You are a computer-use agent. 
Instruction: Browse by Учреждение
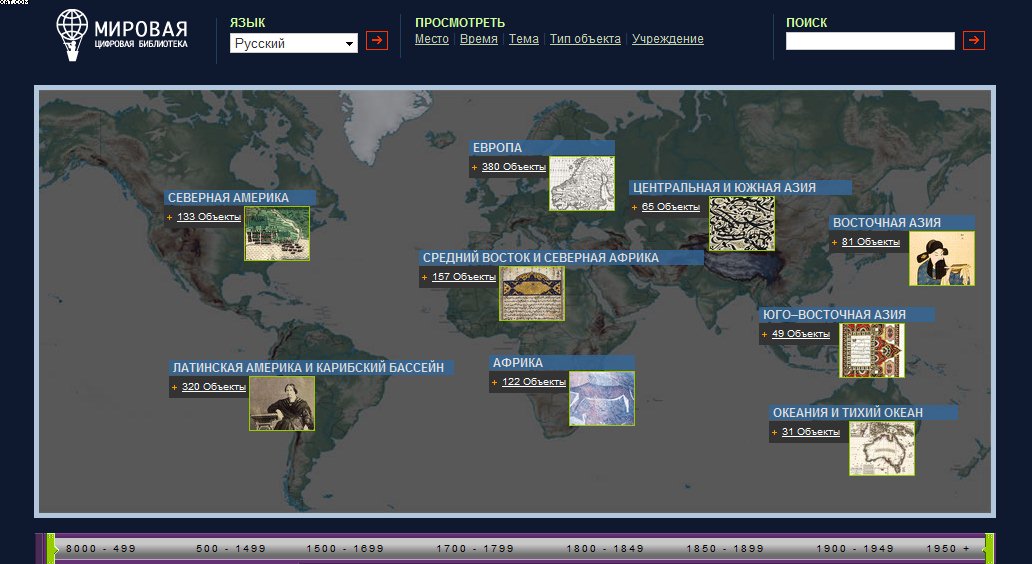pyautogui.click(x=667, y=39)
